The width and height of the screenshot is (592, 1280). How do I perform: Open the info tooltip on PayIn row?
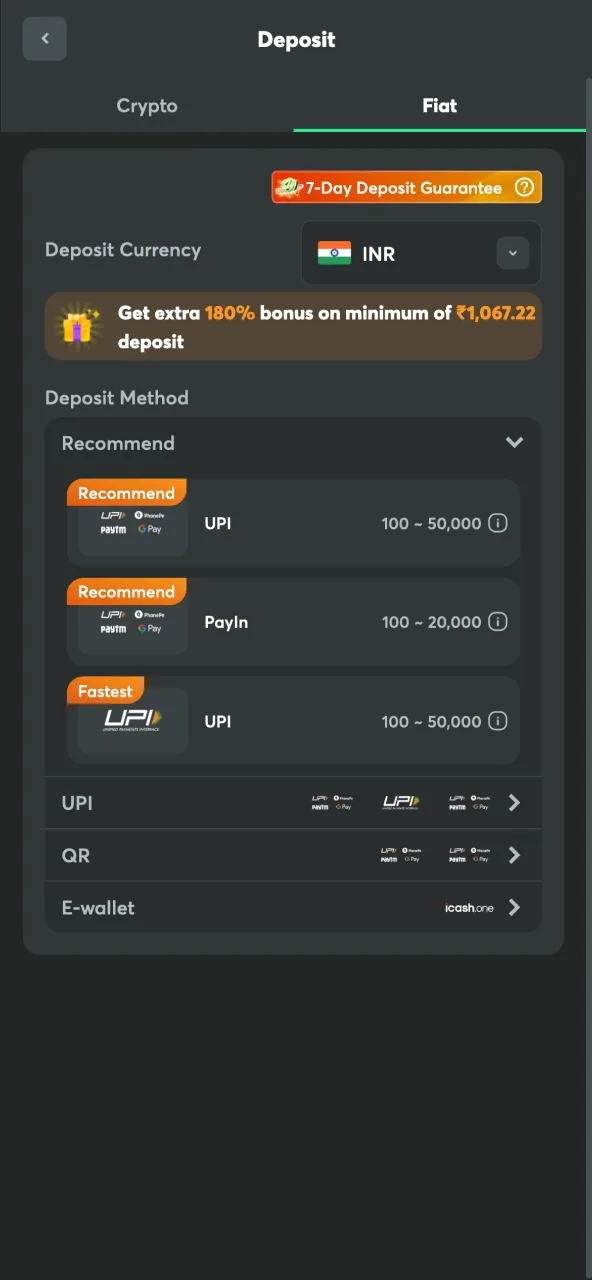coord(497,621)
